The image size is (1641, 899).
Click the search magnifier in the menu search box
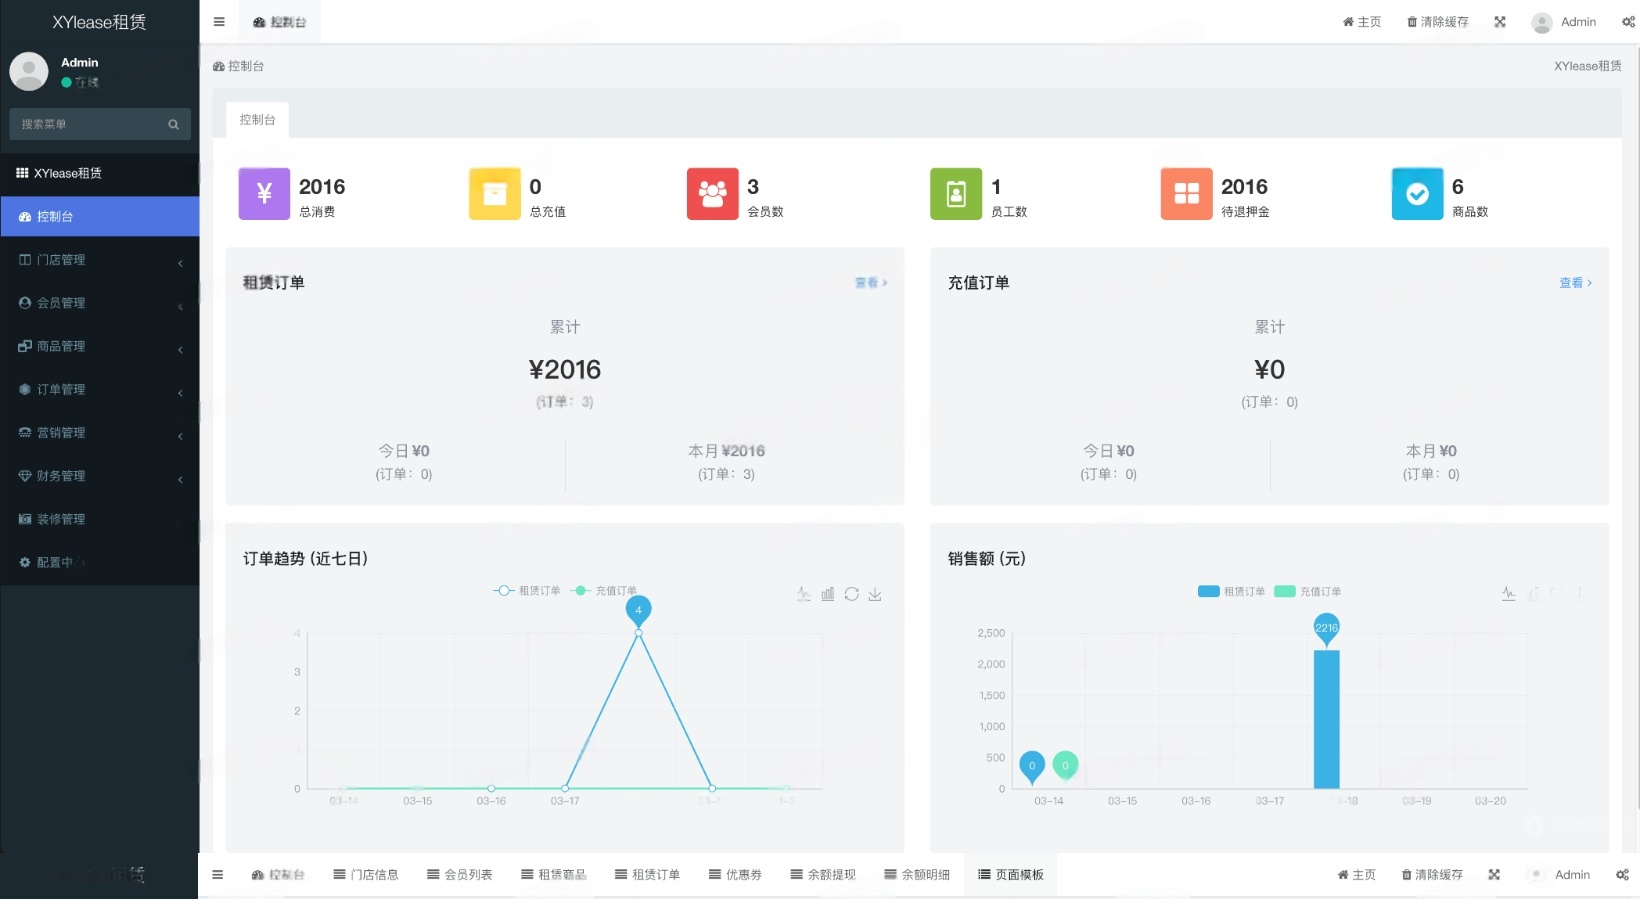tap(173, 124)
